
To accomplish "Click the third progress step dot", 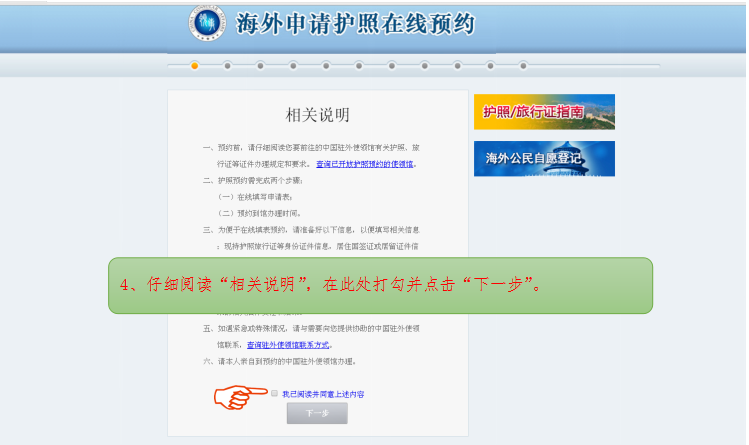I will coord(260,66).
